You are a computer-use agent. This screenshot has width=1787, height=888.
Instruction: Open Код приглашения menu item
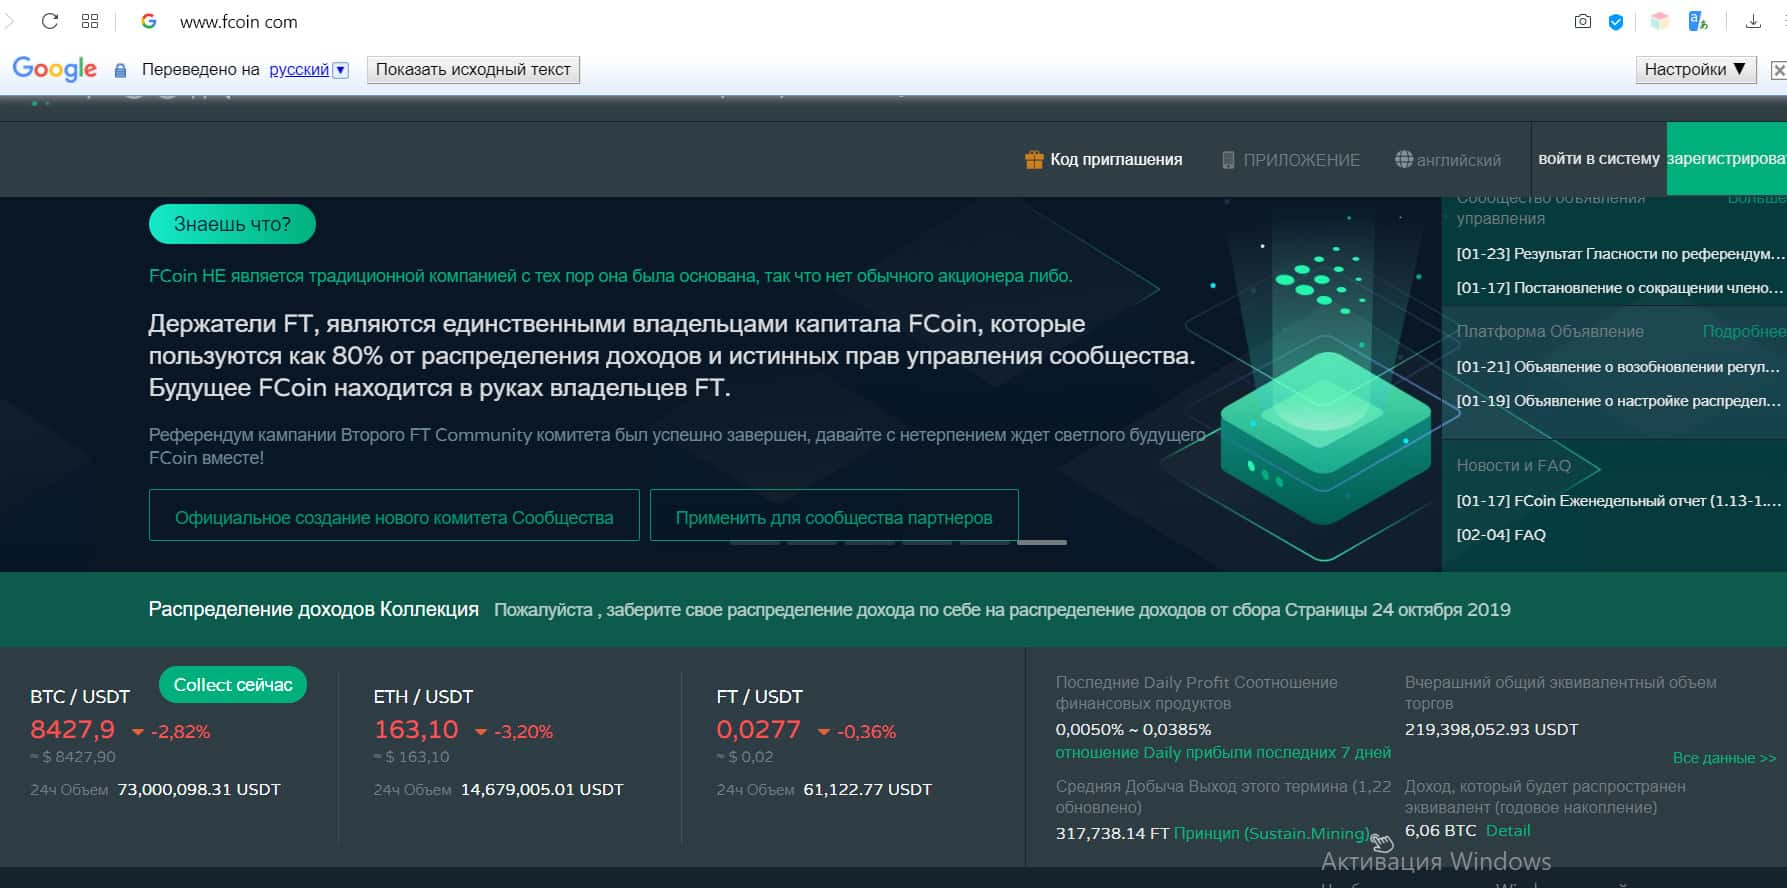pyautogui.click(x=1116, y=159)
